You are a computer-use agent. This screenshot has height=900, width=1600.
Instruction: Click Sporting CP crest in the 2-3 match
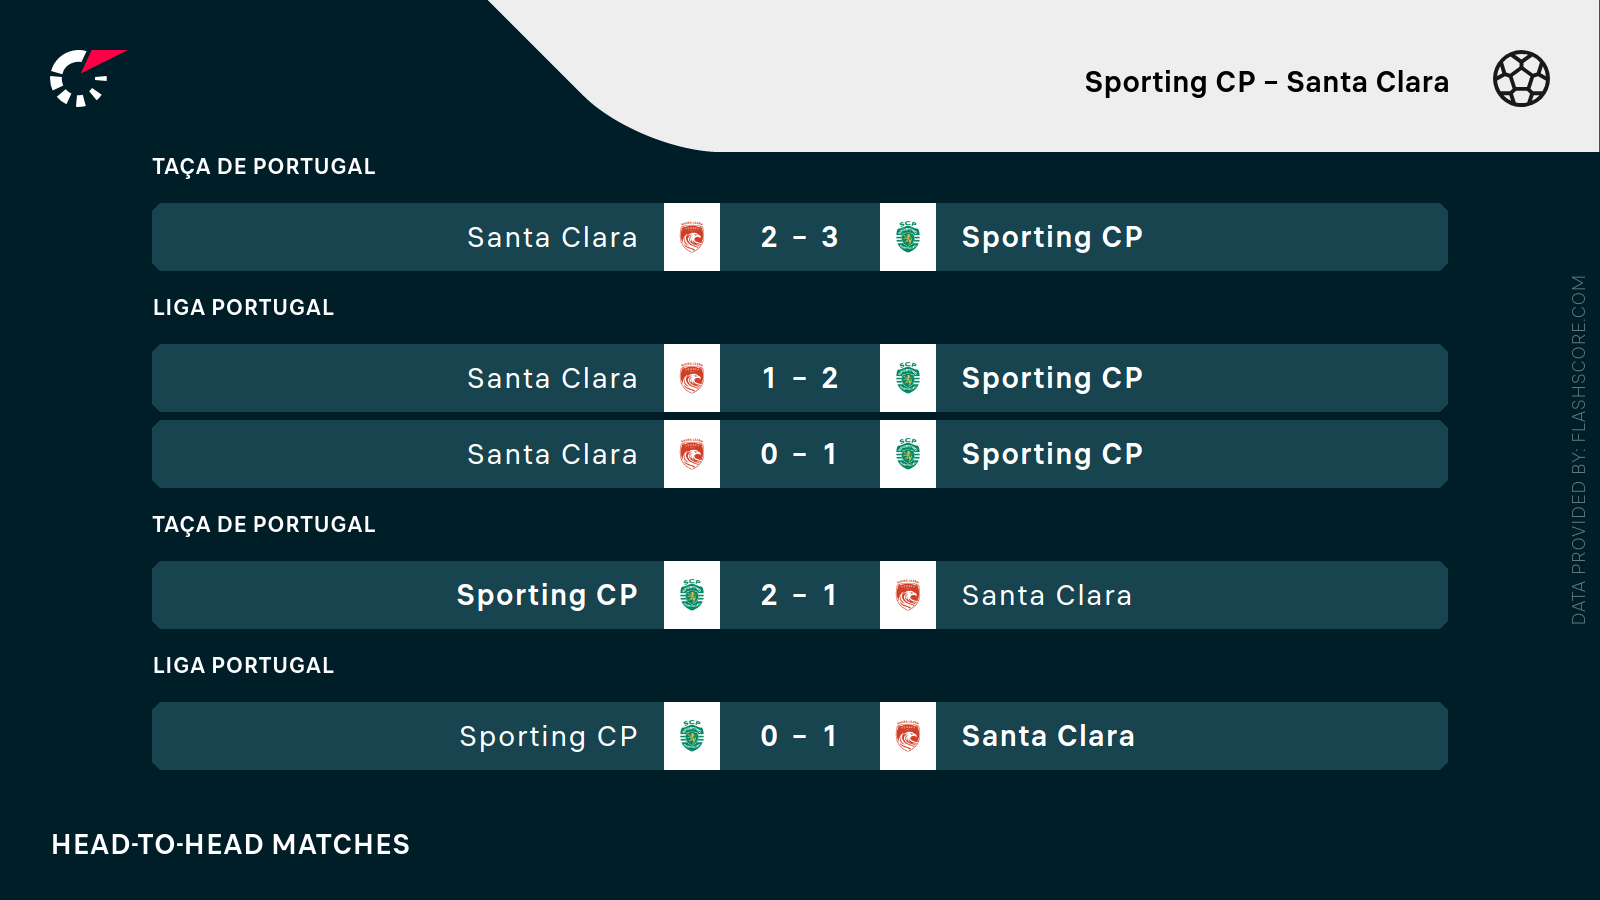(908, 237)
